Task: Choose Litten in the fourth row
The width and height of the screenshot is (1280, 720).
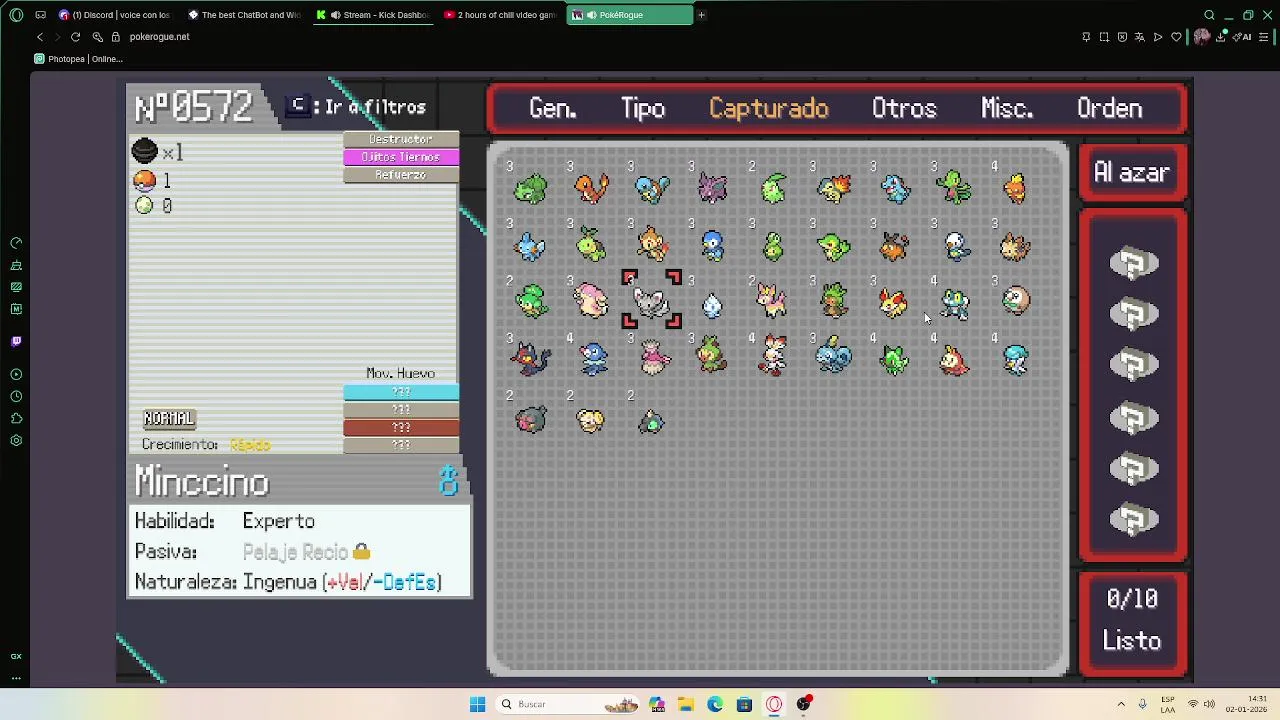Action: tap(530, 358)
